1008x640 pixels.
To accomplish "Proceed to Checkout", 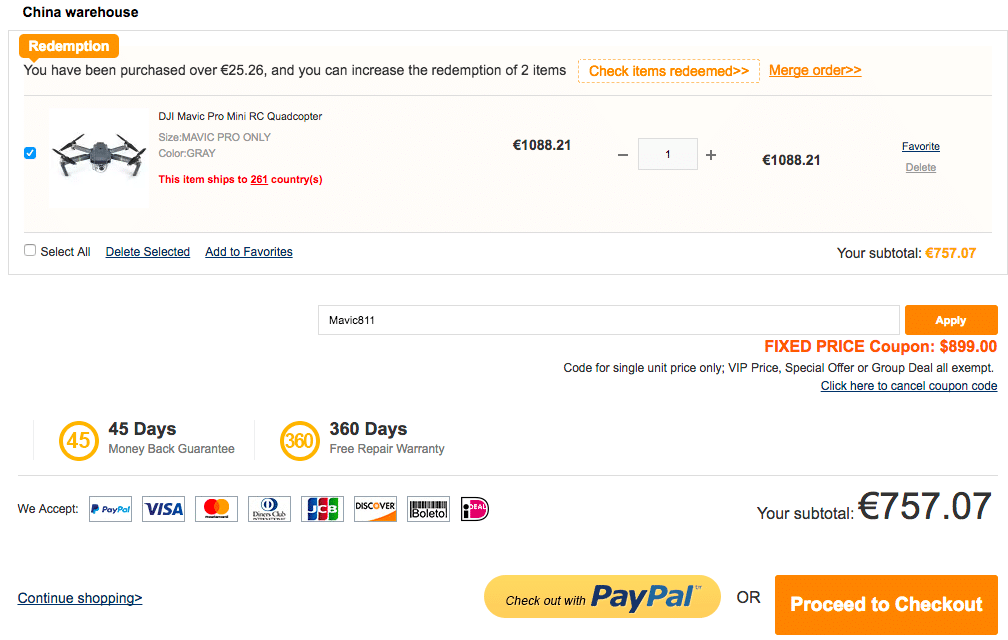I will (x=886, y=604).
